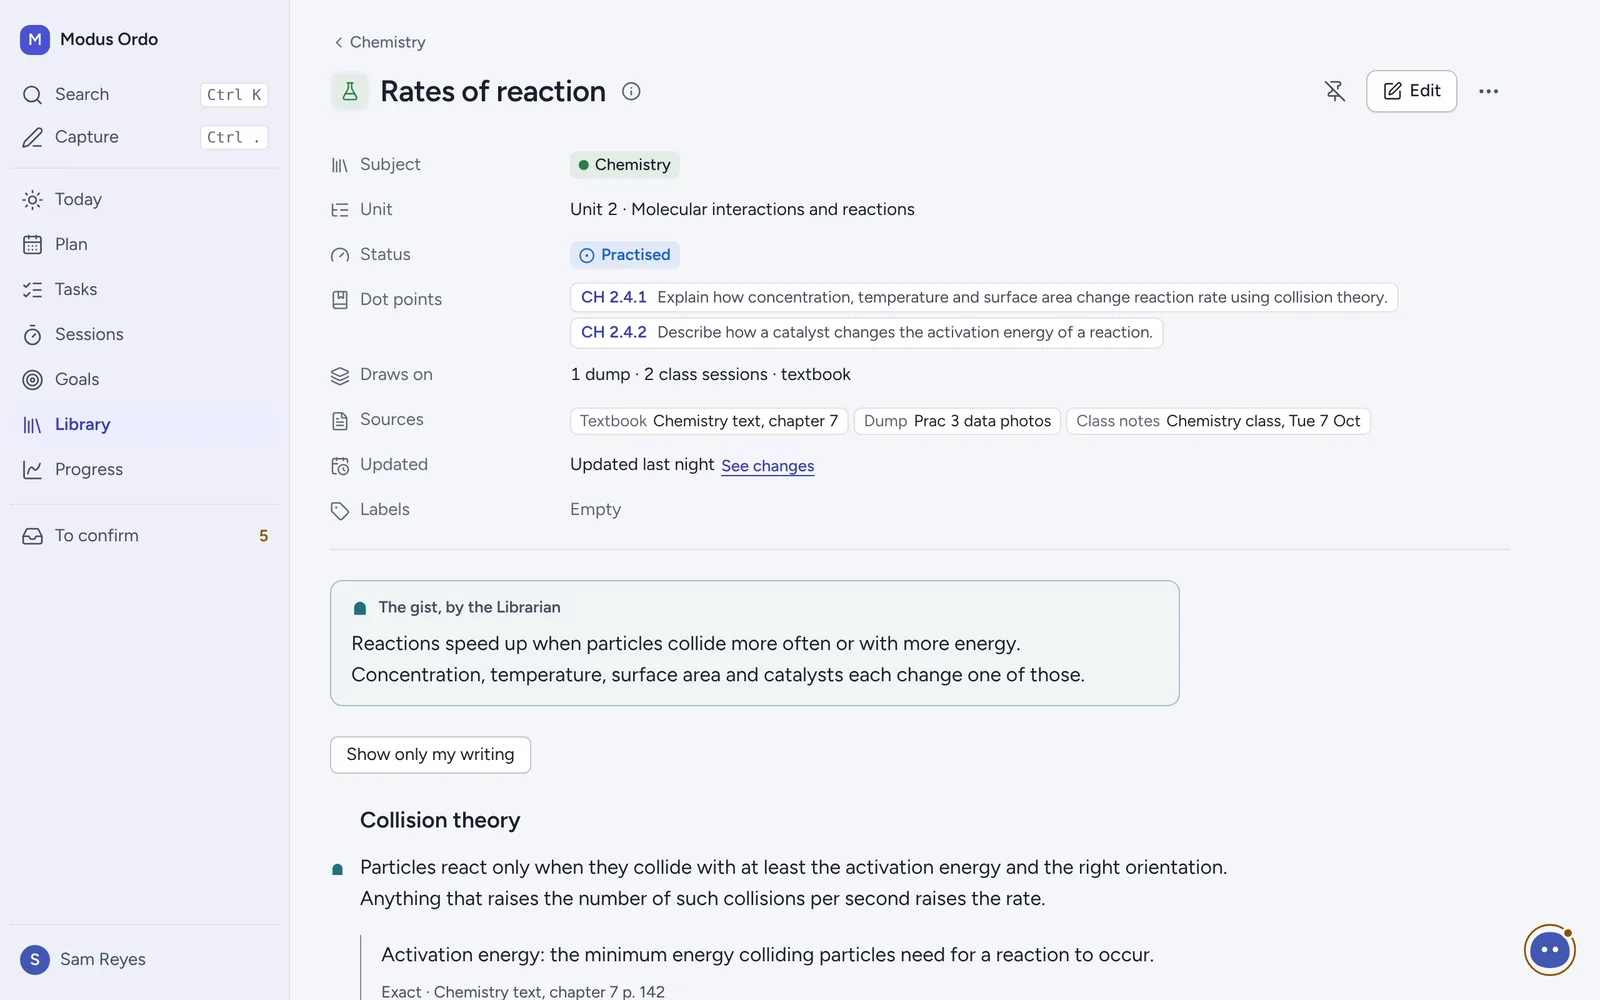The width and height of the screenshot is (1600, 1000).
Task: Click the Unit 2 Molecular interactions value
Action: [x=742, y=209]
